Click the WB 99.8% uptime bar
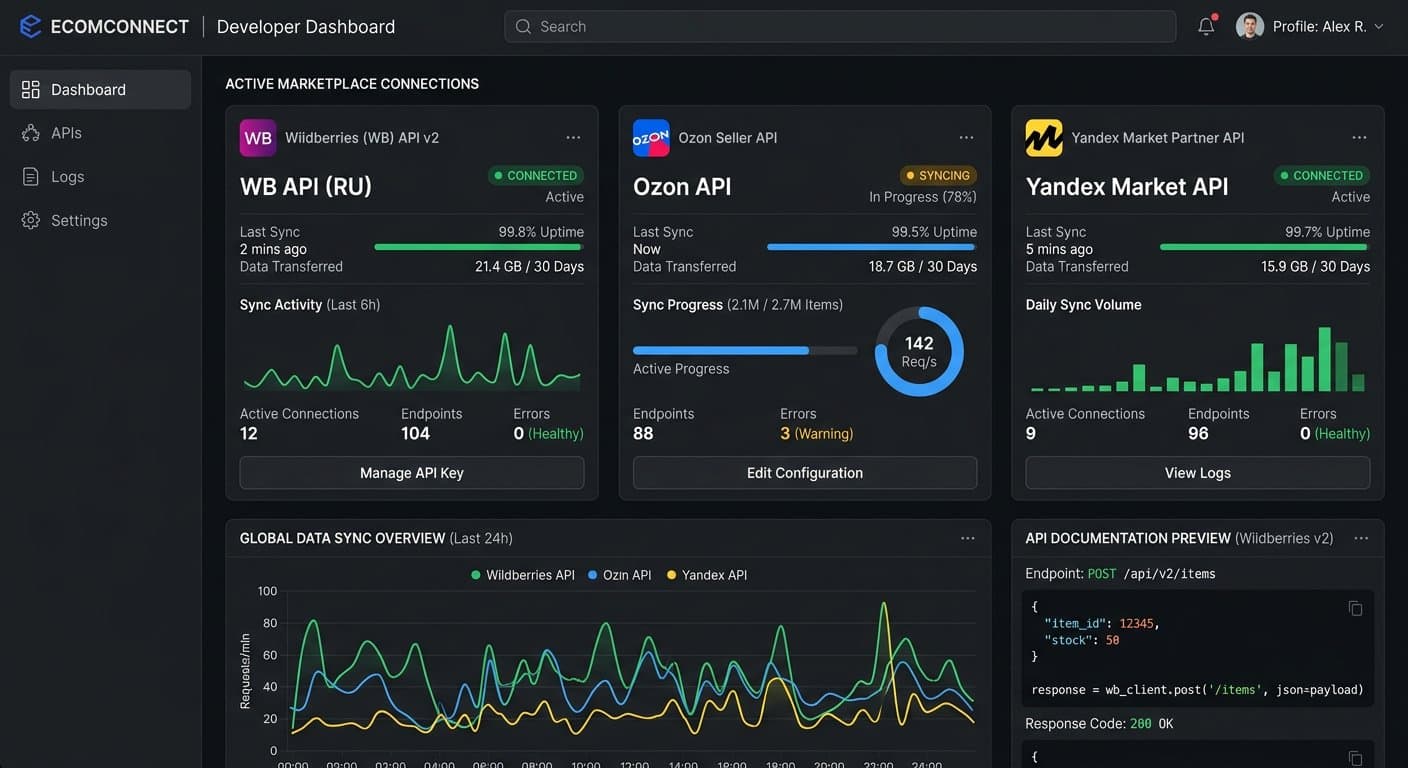 pos(478,247)
